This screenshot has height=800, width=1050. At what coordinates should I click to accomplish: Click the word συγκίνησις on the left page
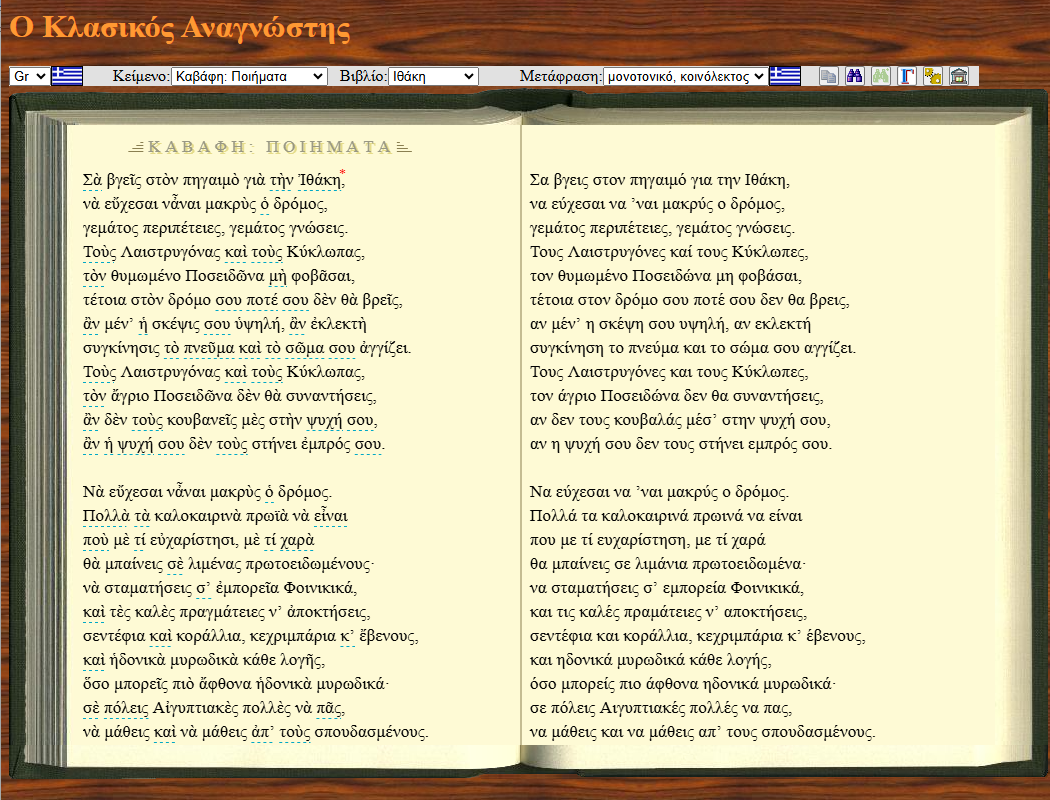[121, 349]
